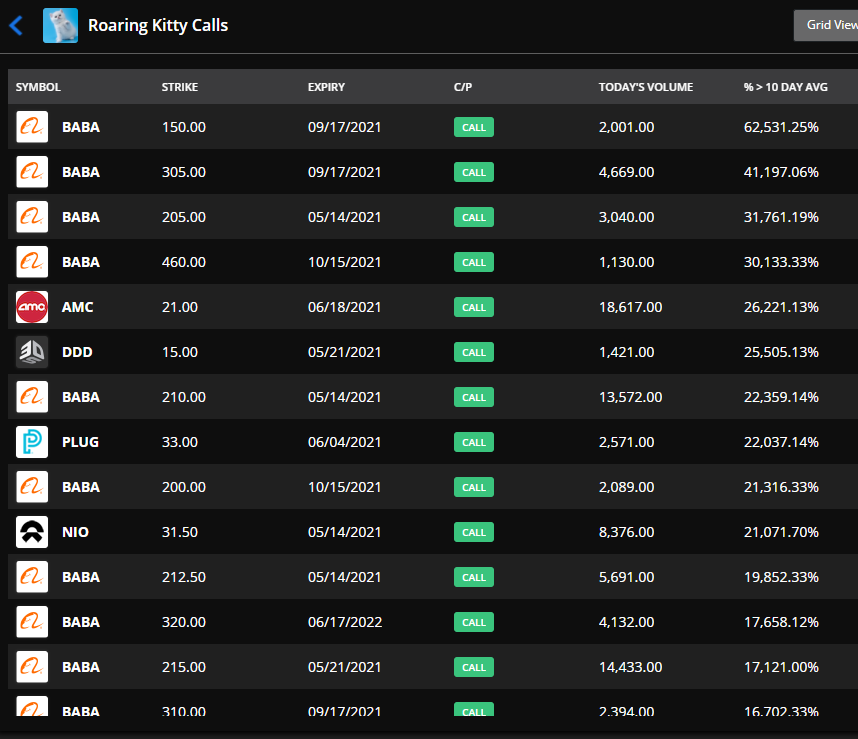
Task: Click the CALL badge for BABA 215.00
Action: [474, 667]
